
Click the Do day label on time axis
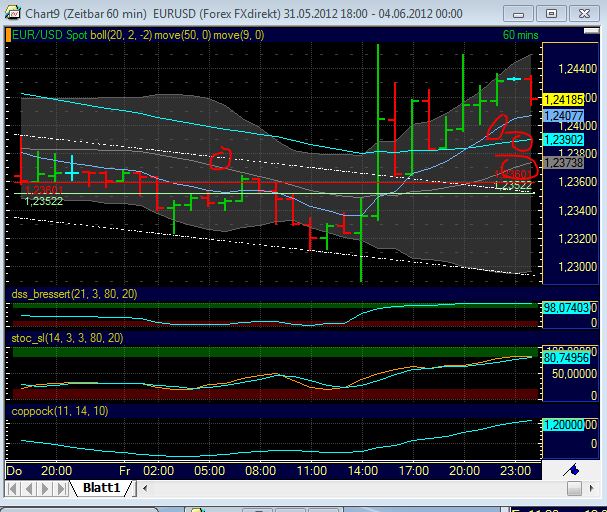point(14,471)
